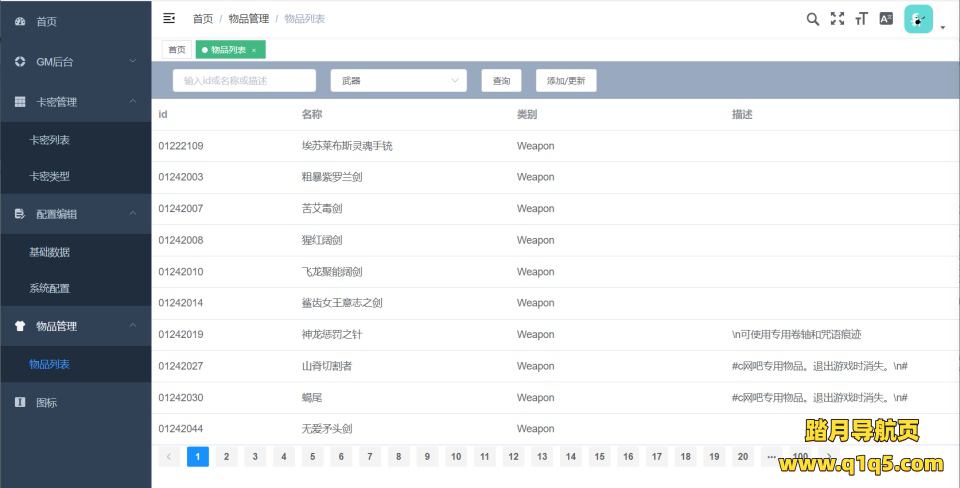Click the 图标 sidebar icon
The height and width of the screenshot is (488, 960).
click(x=20, y=402)
